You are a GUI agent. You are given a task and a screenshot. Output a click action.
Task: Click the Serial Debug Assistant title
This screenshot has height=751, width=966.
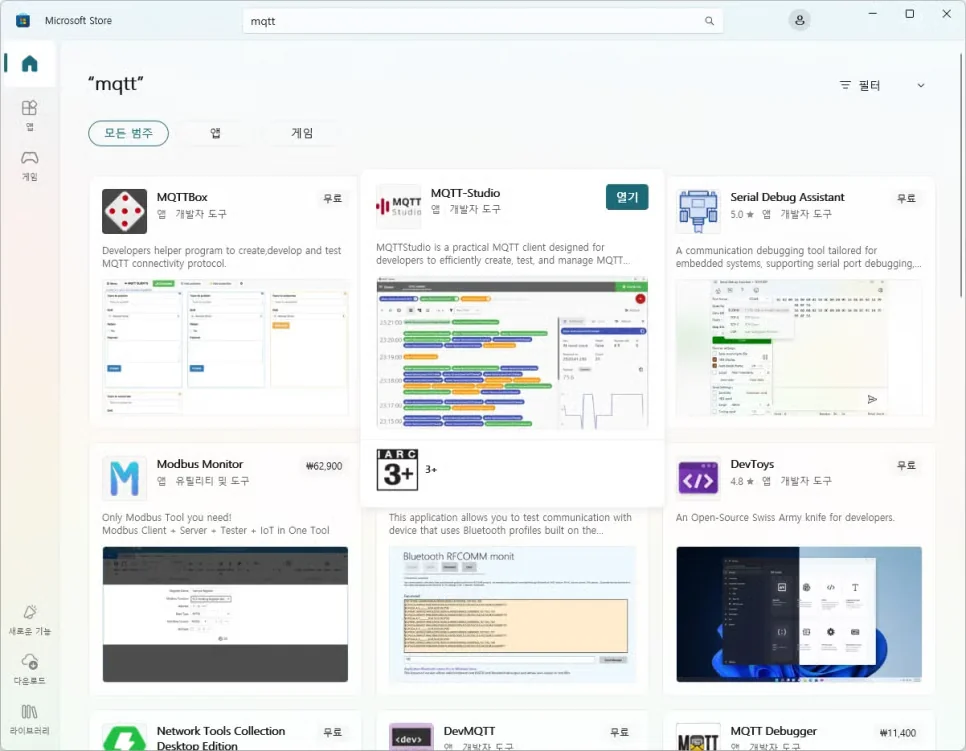tap(787, 197)
